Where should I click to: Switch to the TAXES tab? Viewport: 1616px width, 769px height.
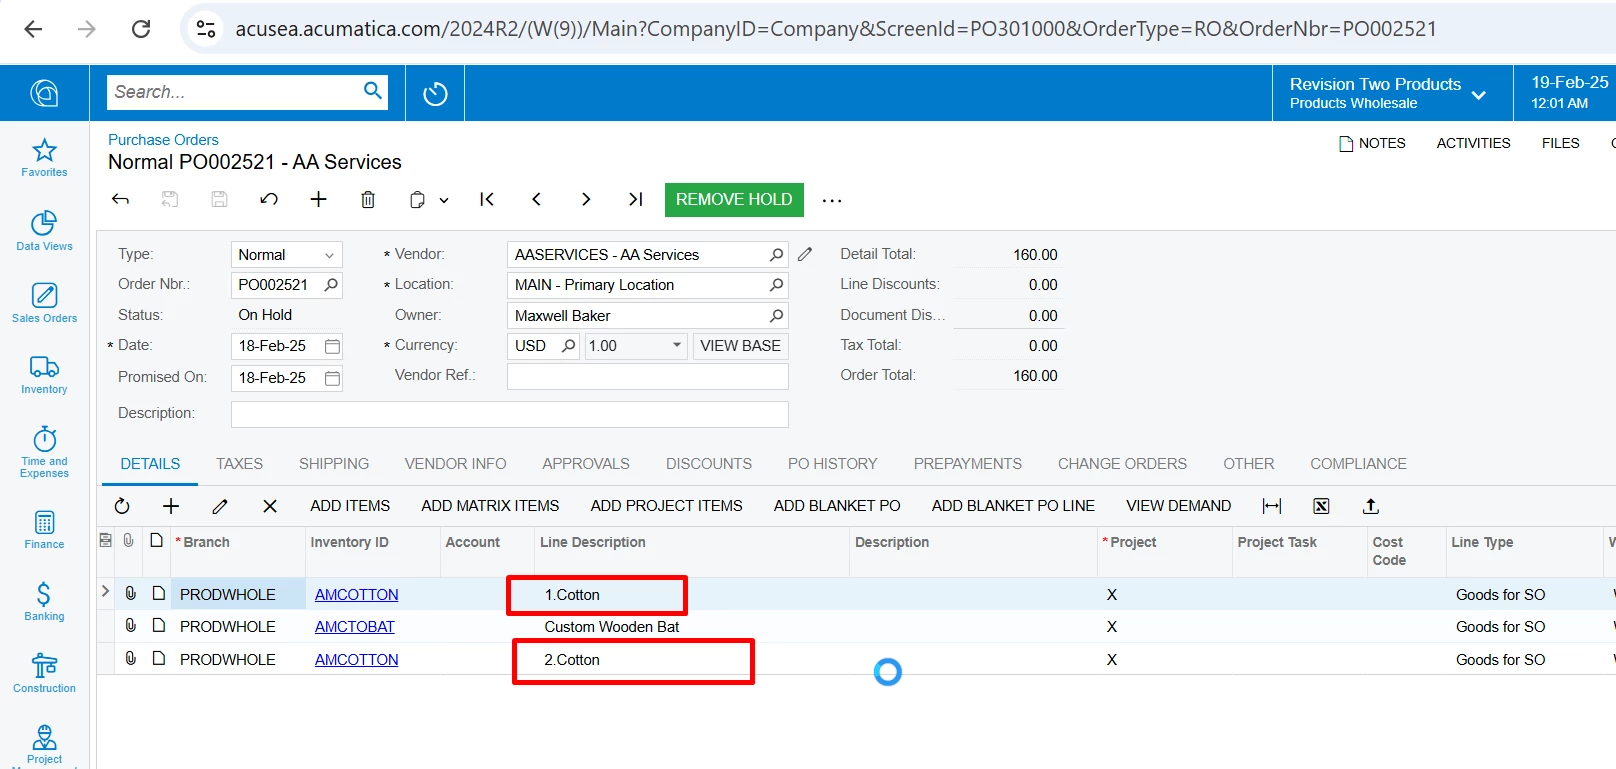(239, 464)
